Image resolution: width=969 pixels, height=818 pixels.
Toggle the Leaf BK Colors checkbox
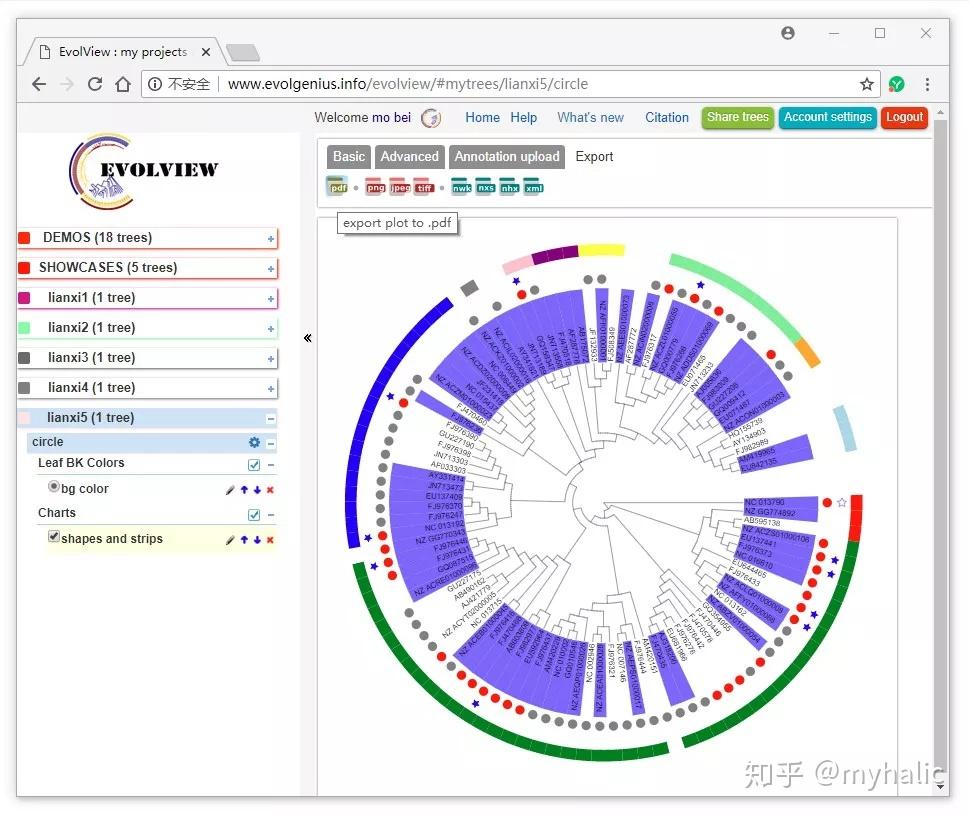pyautogui.click(x=253, y=465)
